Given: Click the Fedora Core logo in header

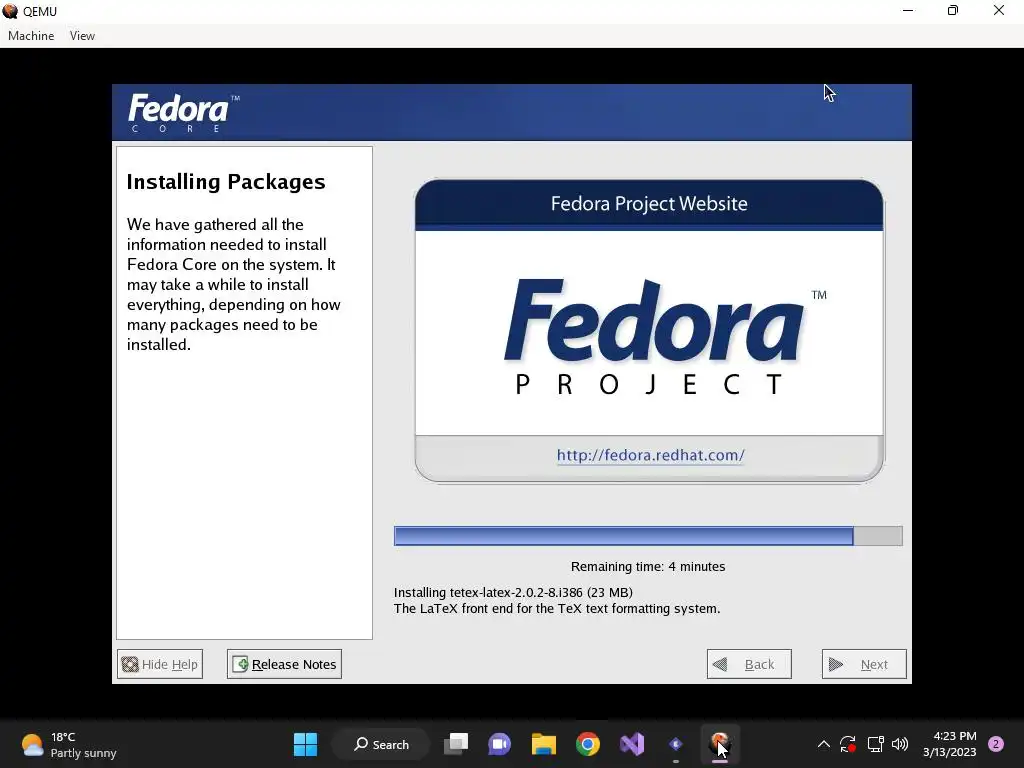Looking at the screenshot, I should pos(184,113).
